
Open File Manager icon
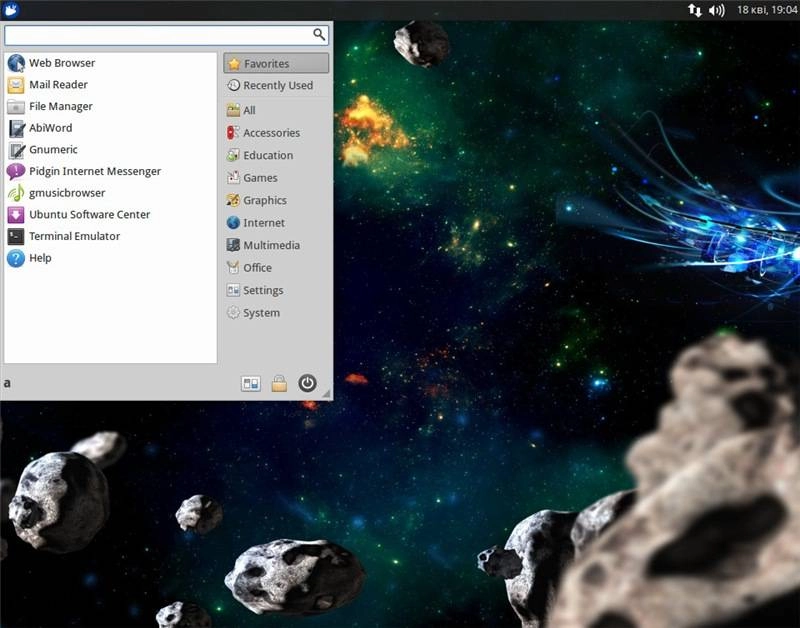(16, 106)
